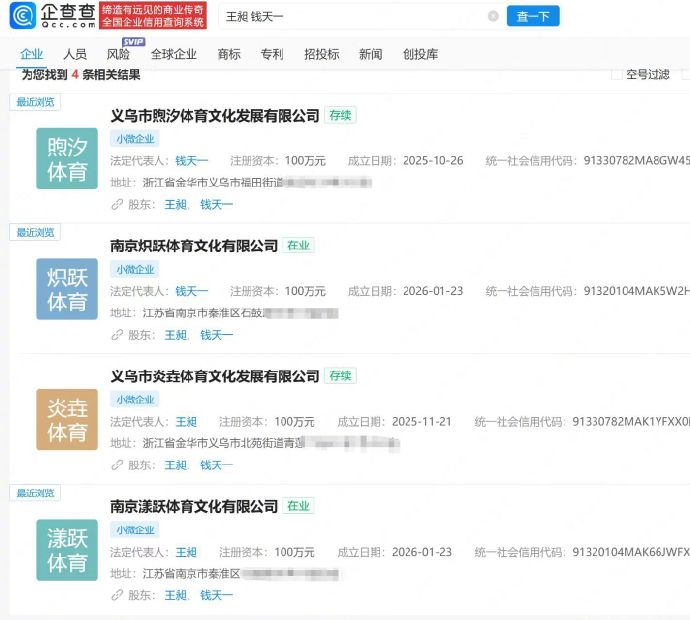Click establishment date 2025-10-26
Image resolution: width=690 pixels, height=620 pixels.
pos(433,161)
